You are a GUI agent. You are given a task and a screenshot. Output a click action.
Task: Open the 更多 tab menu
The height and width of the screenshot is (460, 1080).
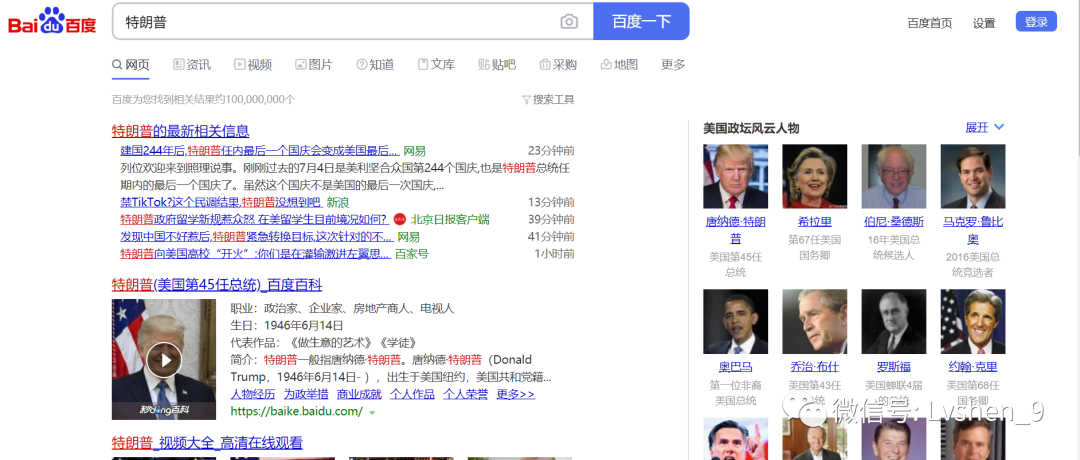click(x=673, y=65)
